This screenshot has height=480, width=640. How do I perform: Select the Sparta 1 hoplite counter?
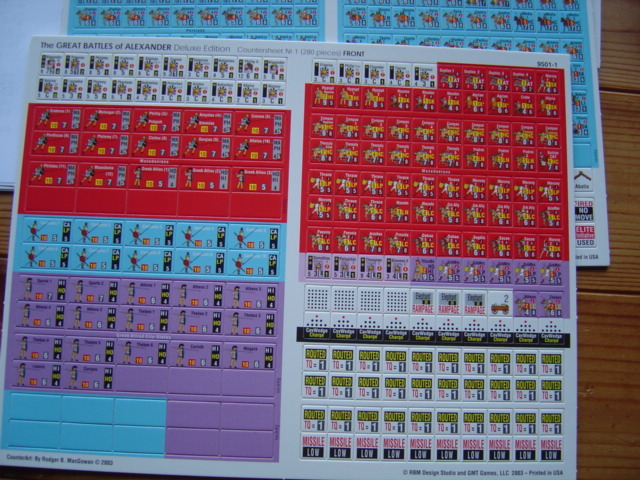point(42,289)
